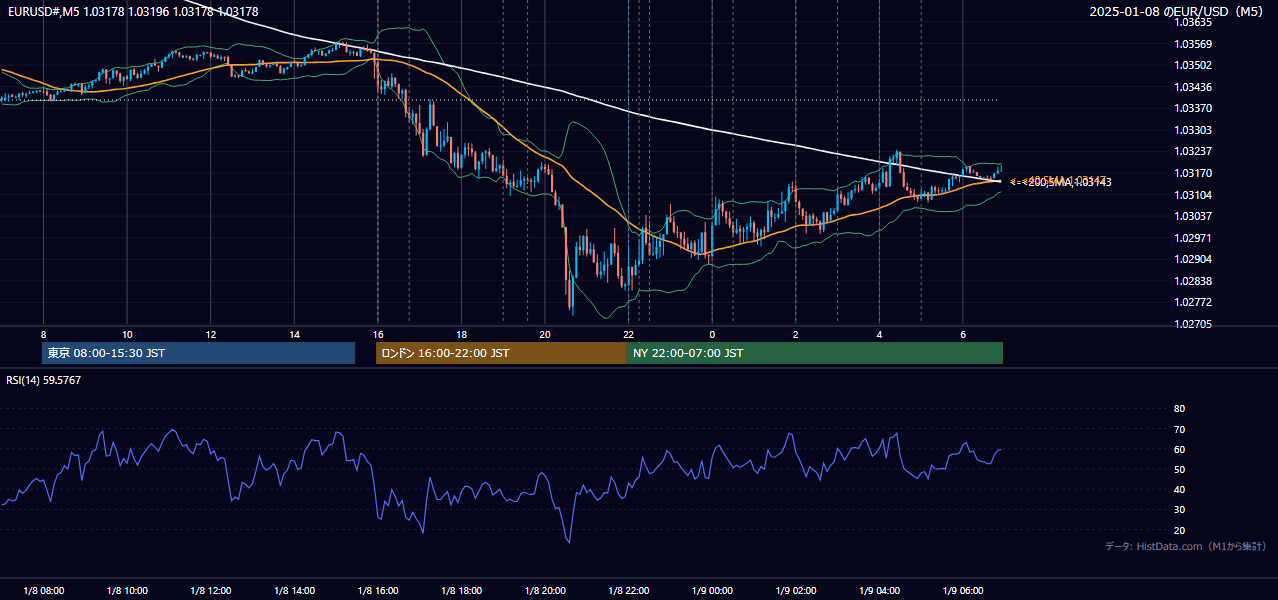Click hour tick 20 below price chart
The image size is (1278, 600).
click(545, 334)
